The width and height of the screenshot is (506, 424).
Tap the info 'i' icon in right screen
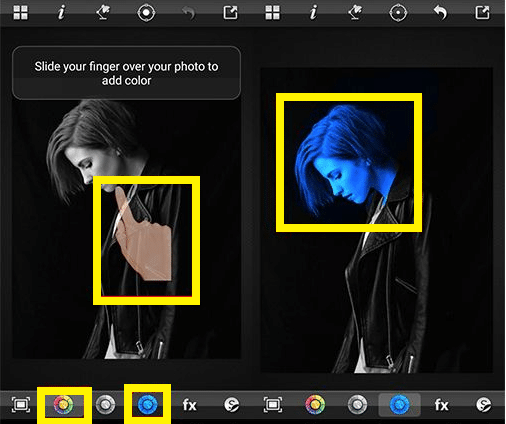pos(313,13)
